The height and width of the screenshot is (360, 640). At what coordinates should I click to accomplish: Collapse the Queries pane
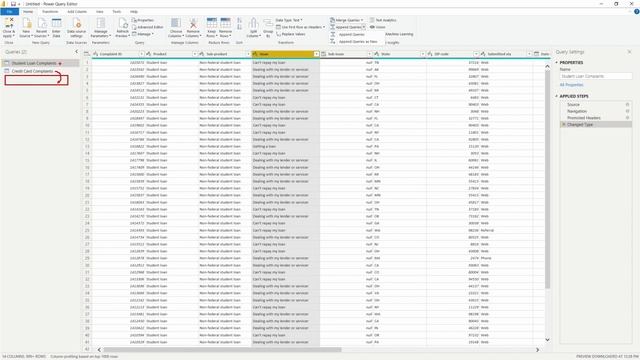(76, 52)
